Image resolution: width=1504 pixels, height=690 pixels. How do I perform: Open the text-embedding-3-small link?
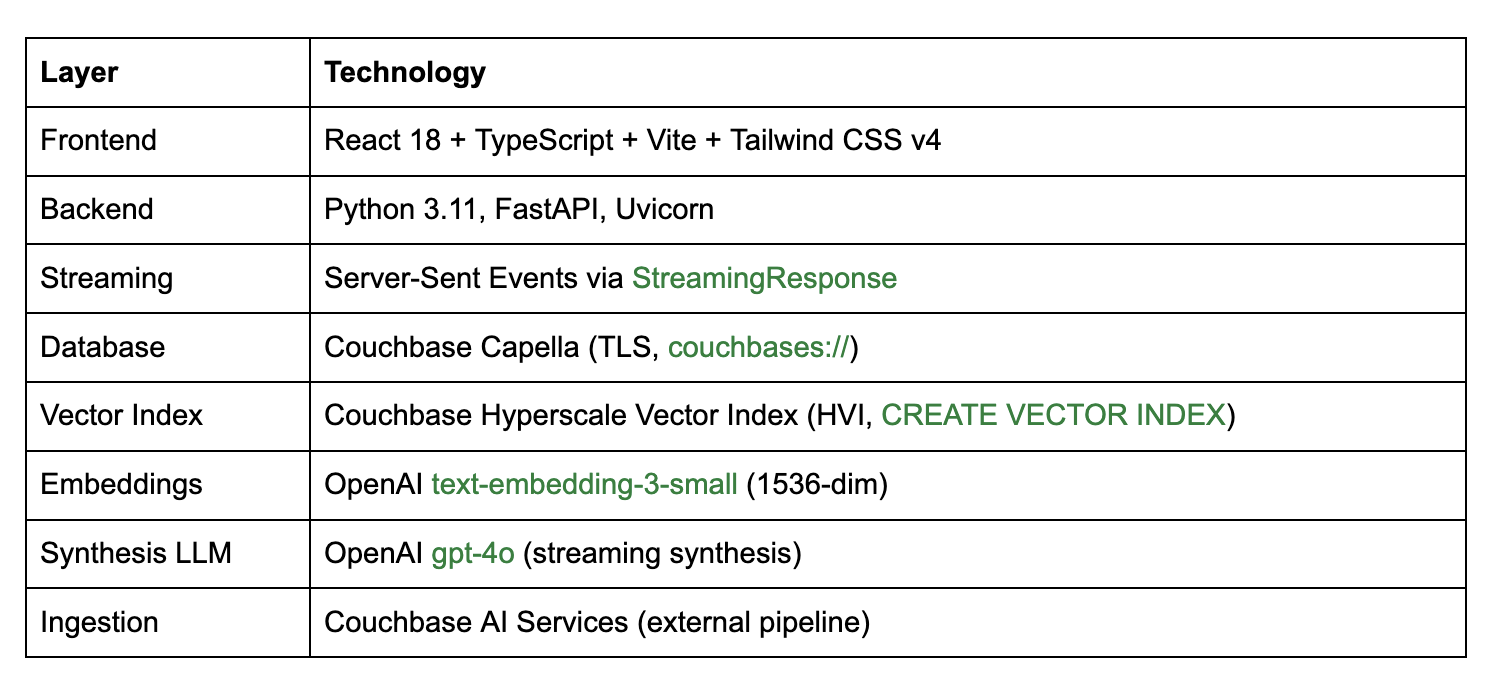pyautogui.click(x=584, y=484)
